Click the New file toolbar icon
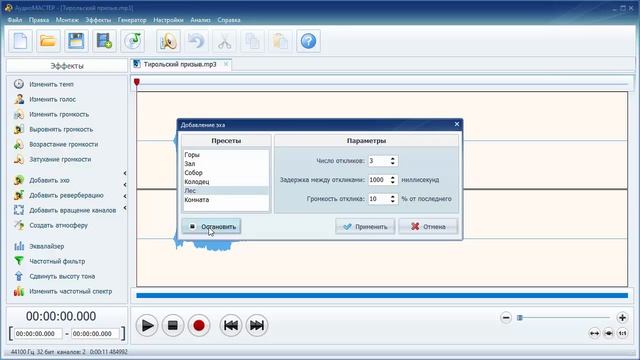This screenshot has width=640, height=360. 20,41
